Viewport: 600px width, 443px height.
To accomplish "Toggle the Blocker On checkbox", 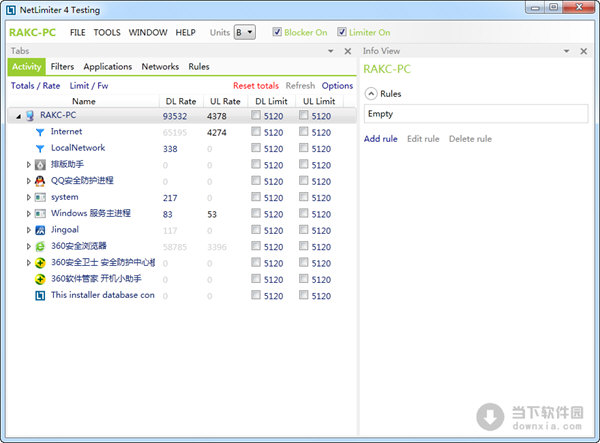I will click(277, 32).
